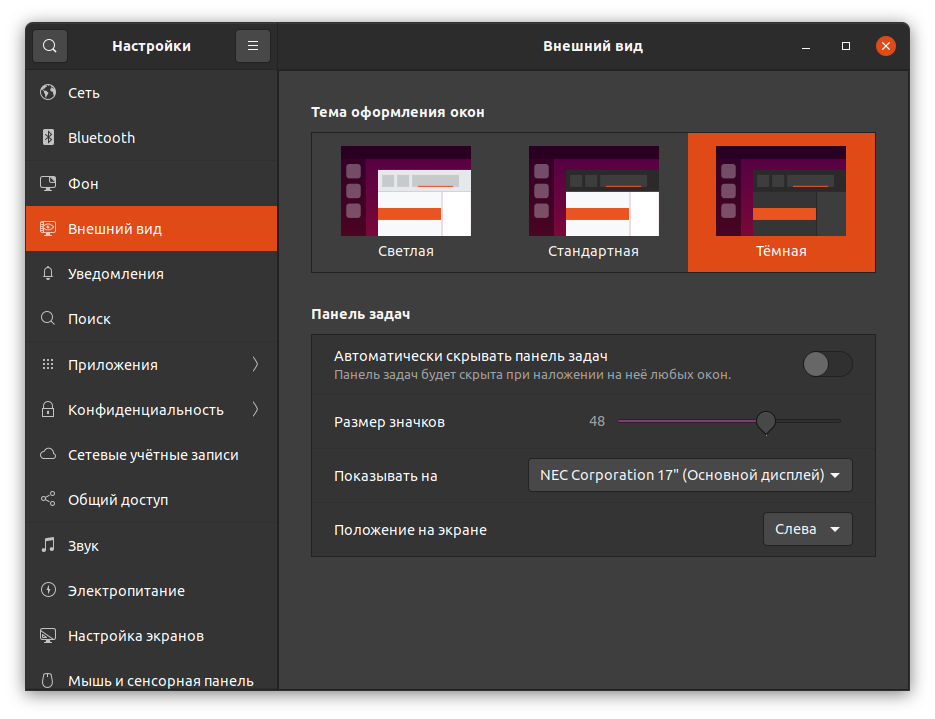Open the NEC Corporation display dropdown
Viewport: 935px width, 719px height.
pyautogui.click(x=690, y=475)
